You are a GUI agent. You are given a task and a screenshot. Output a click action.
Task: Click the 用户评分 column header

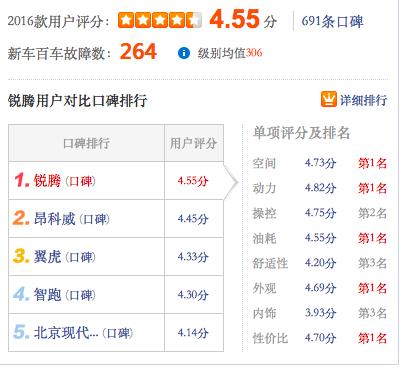tap(193, 143)
